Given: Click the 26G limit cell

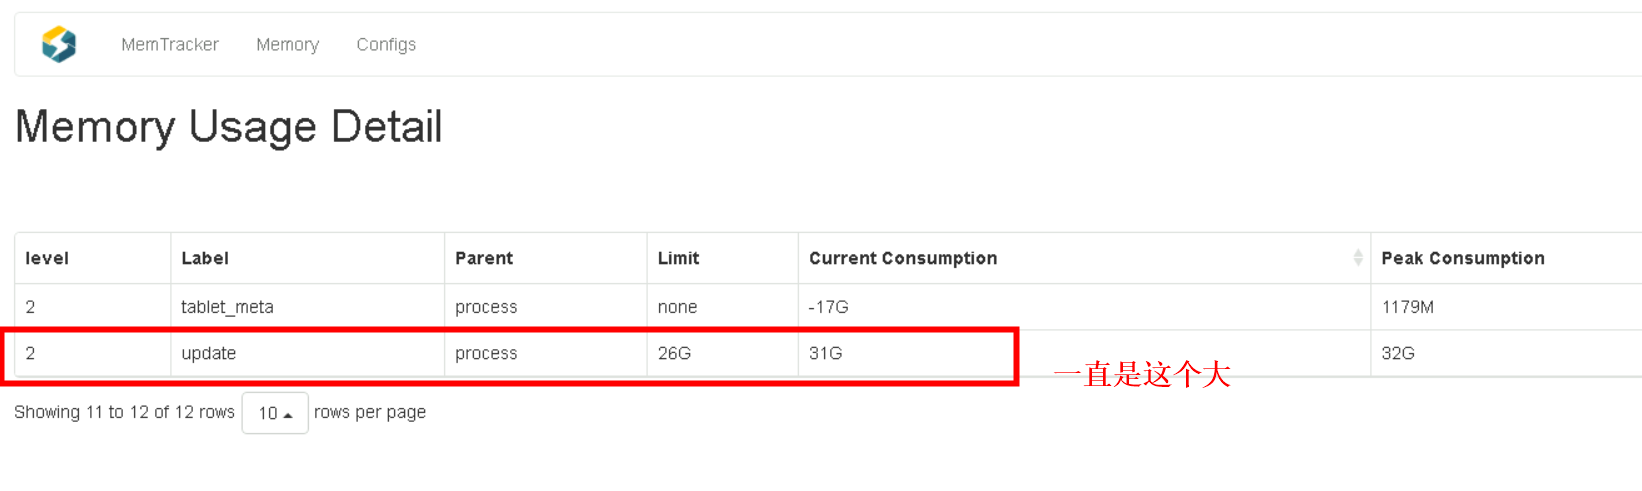Looking at the screenshot, I should (674, 353).
